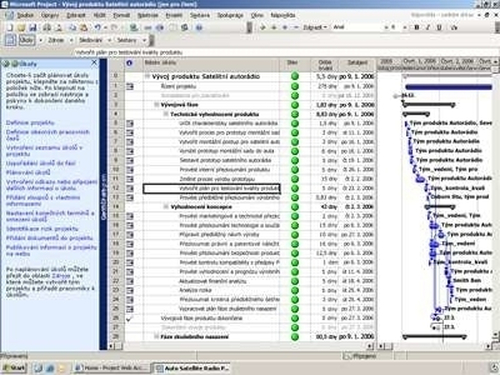Switch to Home - Project Web Access taskbar window
Image resolution: width=500 pixels, height=375 pixels.
tap(111, 368)
